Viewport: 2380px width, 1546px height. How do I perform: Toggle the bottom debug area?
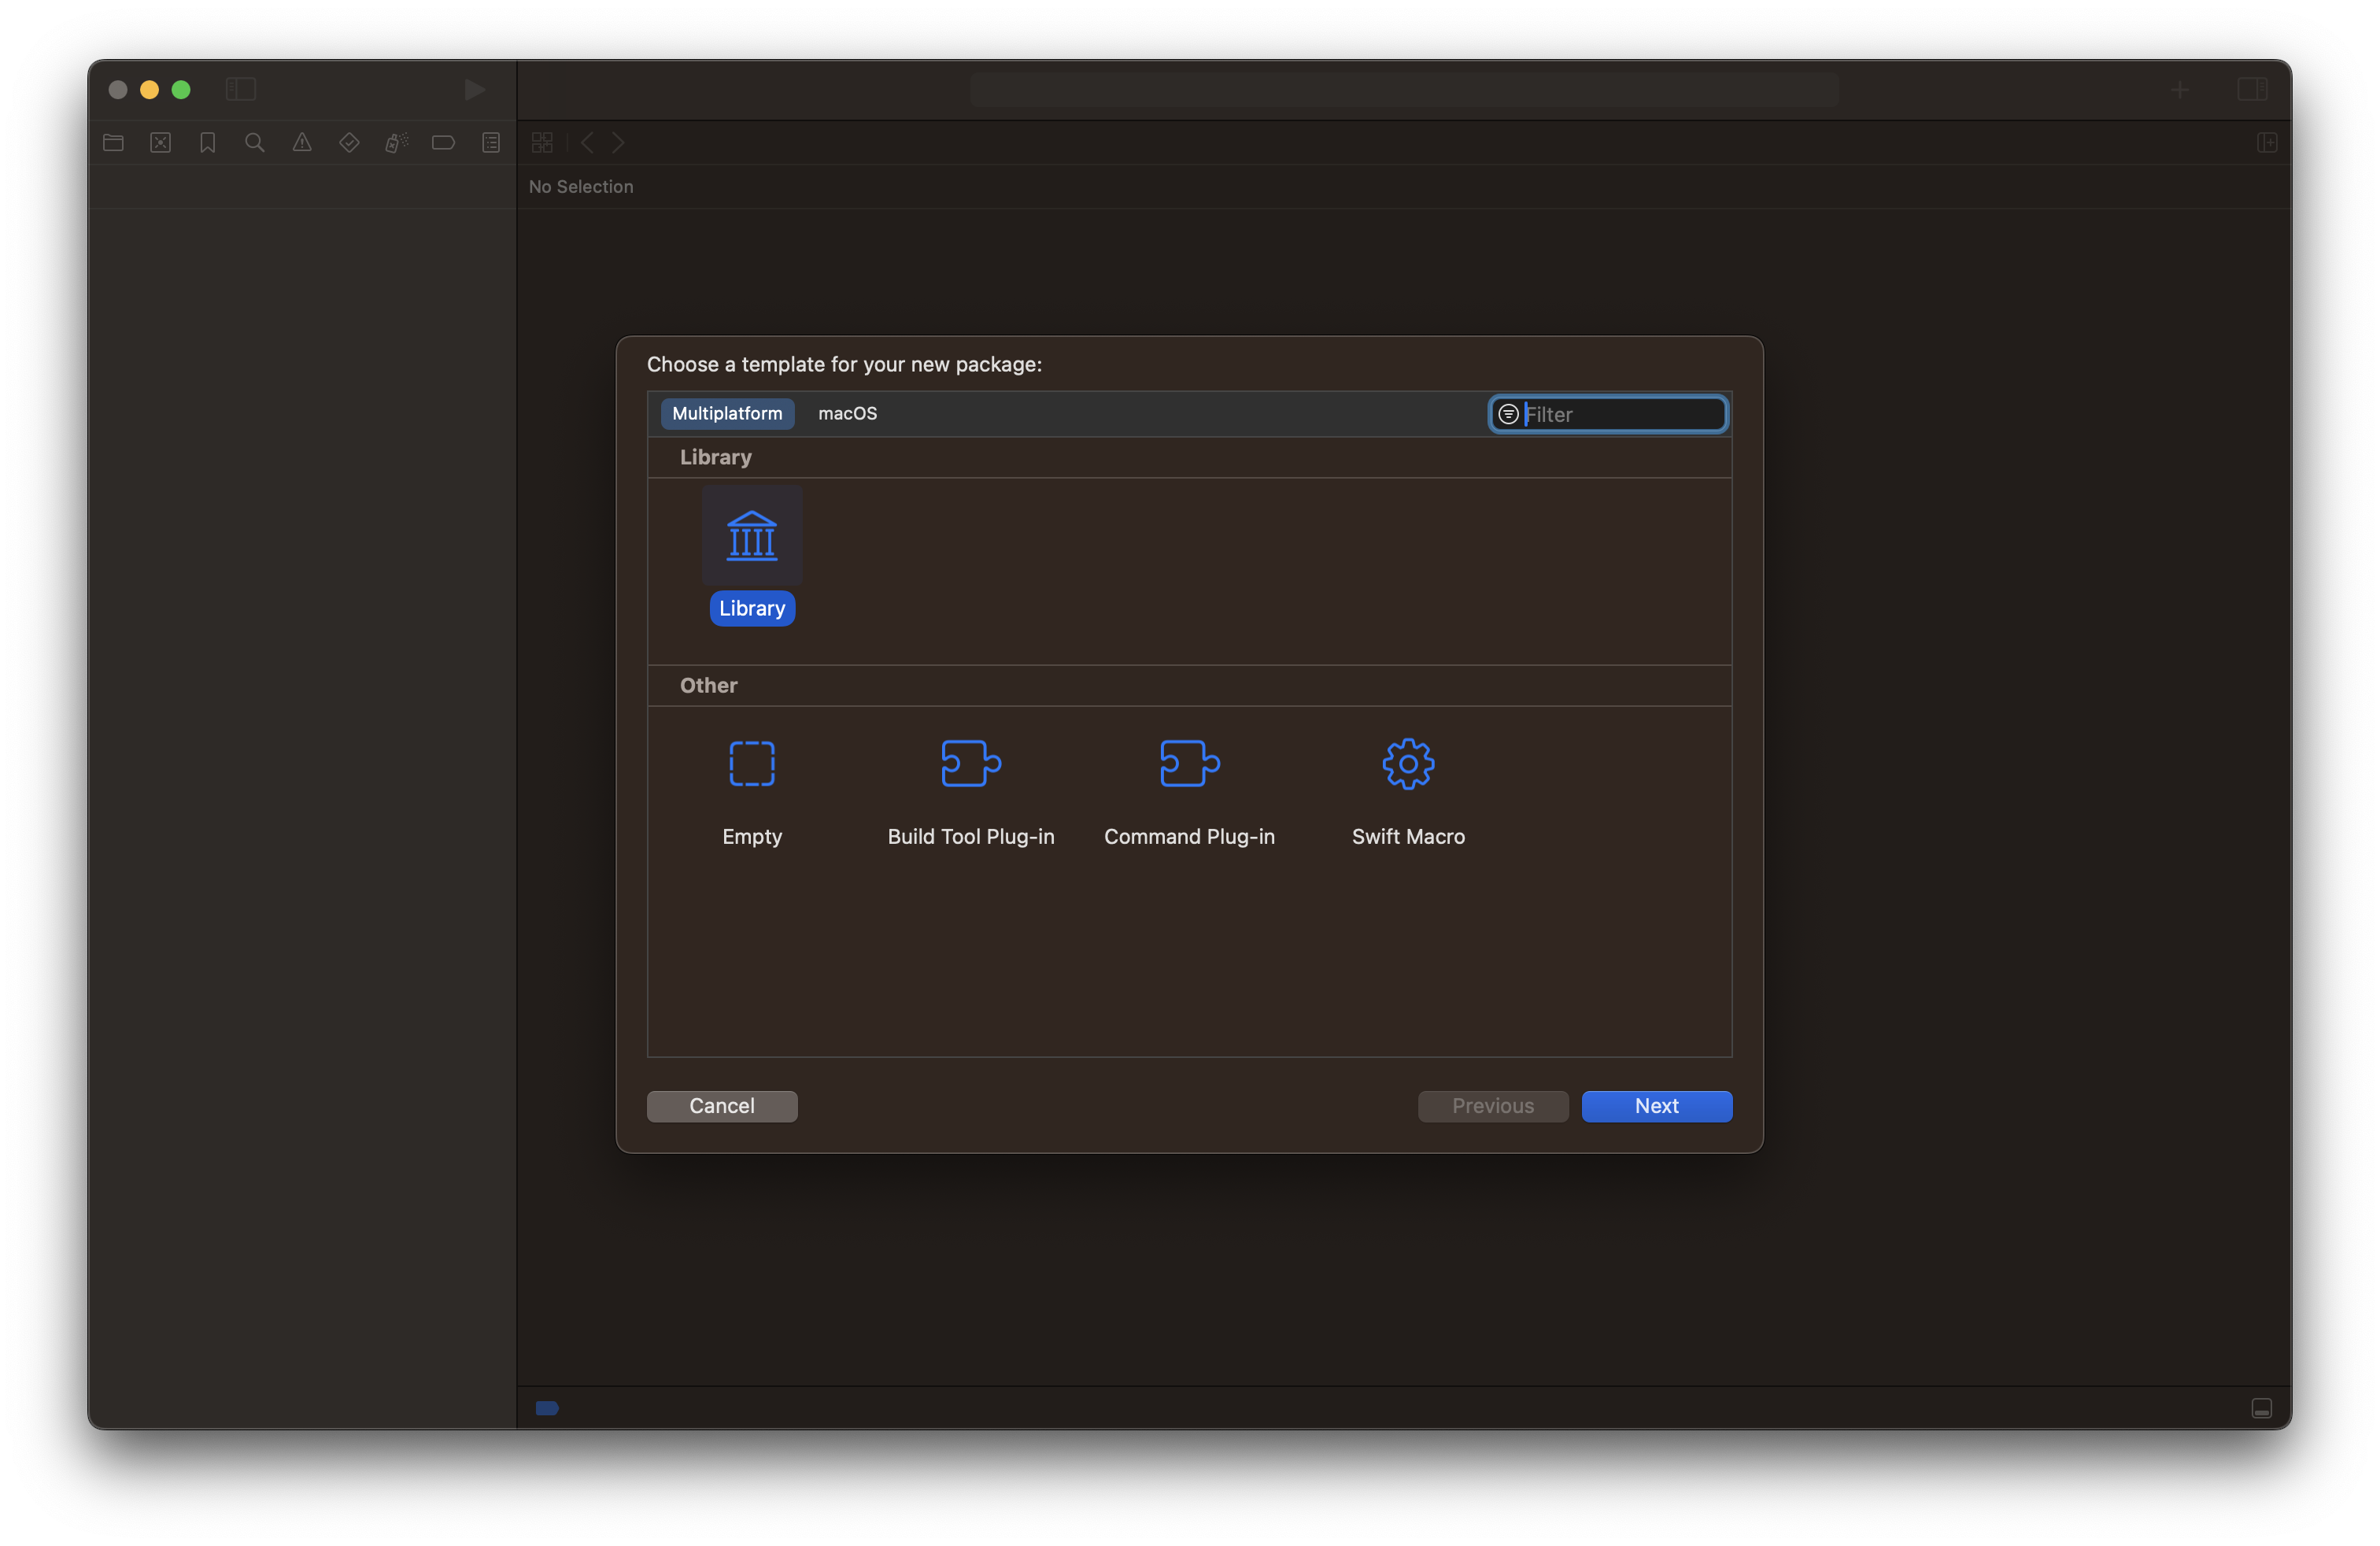coord(2261,1408)
